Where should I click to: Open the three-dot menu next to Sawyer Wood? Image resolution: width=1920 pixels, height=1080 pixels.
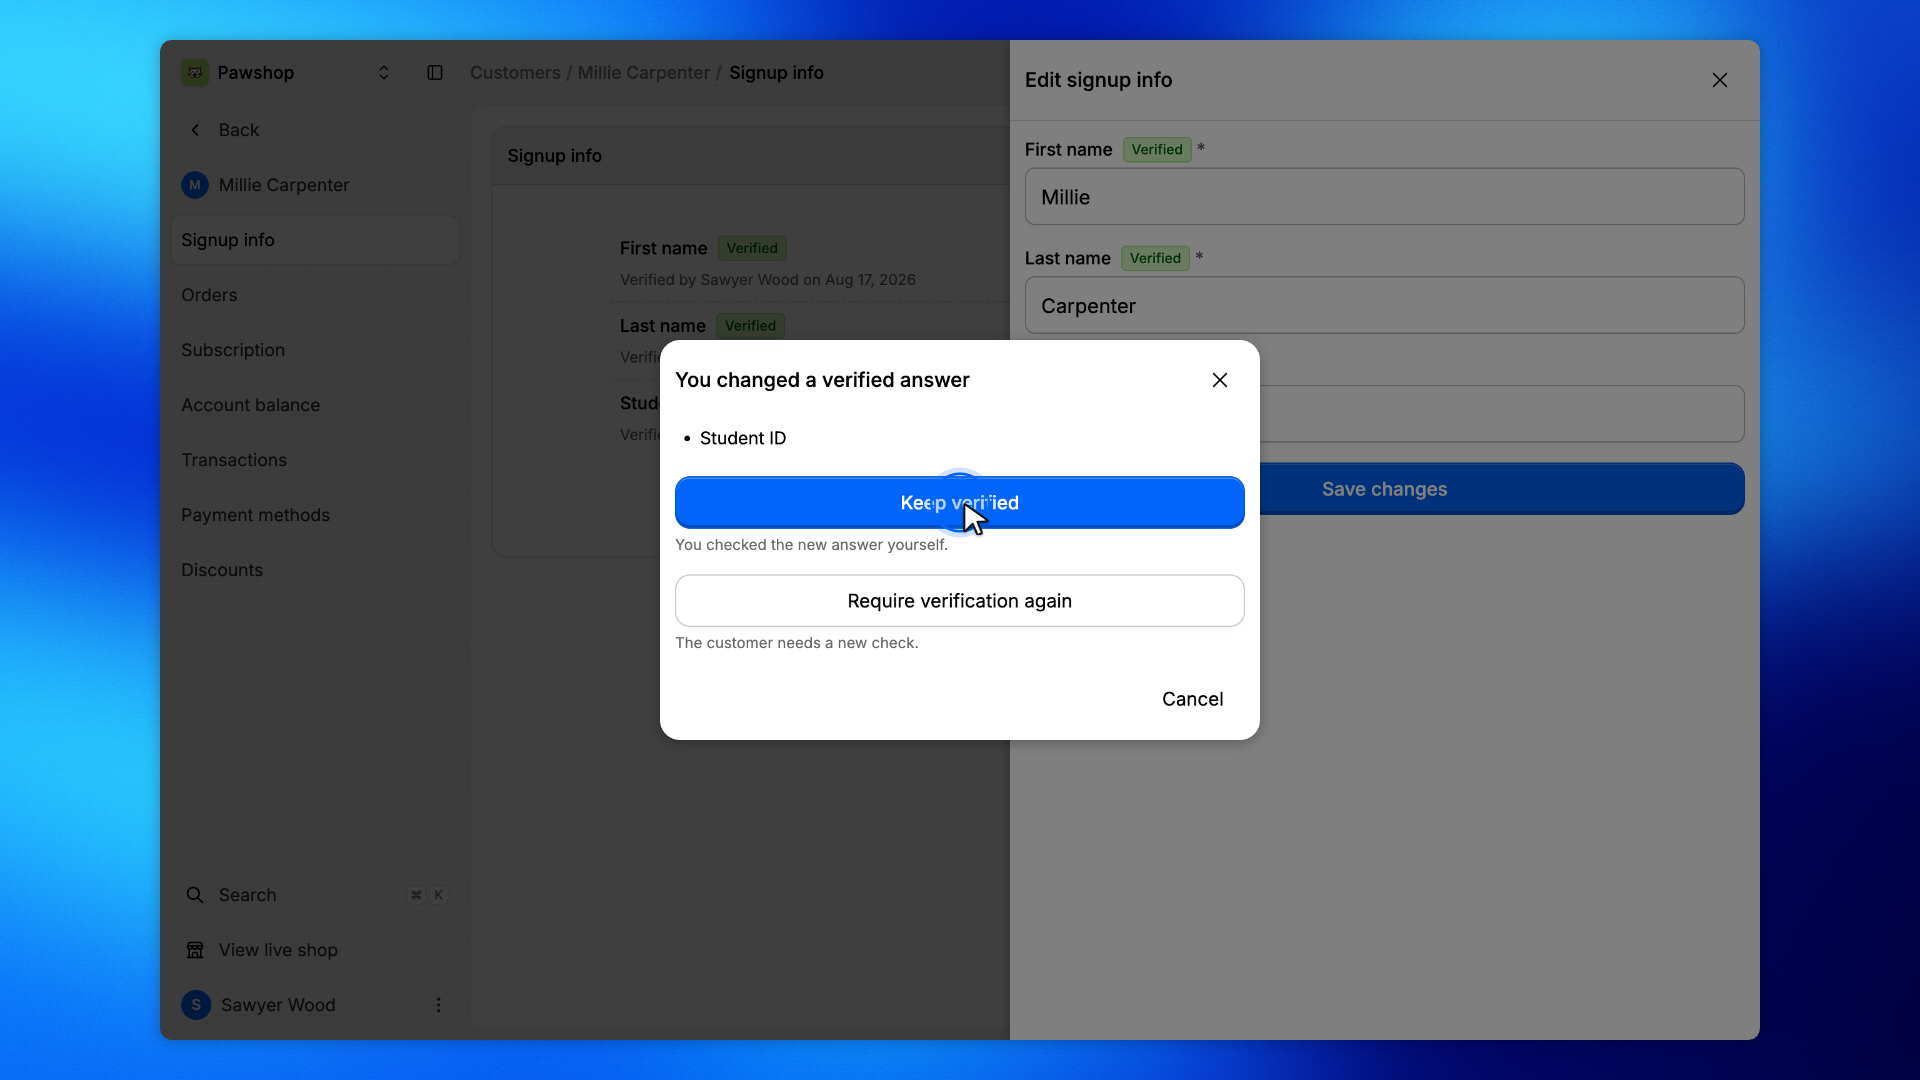pos(438,1005)
